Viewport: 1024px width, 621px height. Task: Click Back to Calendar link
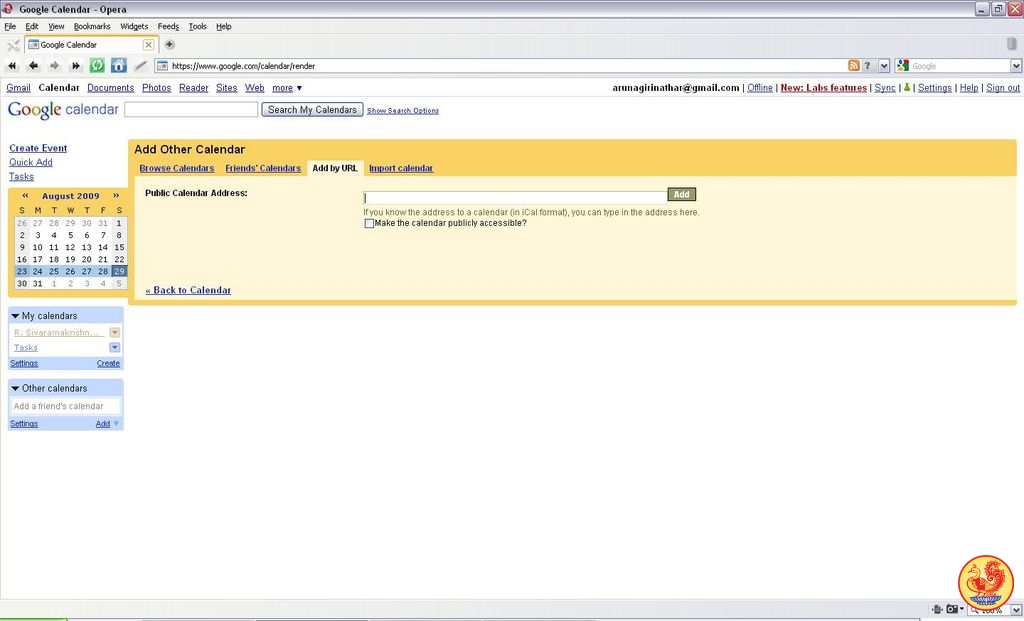pos(188,290)
